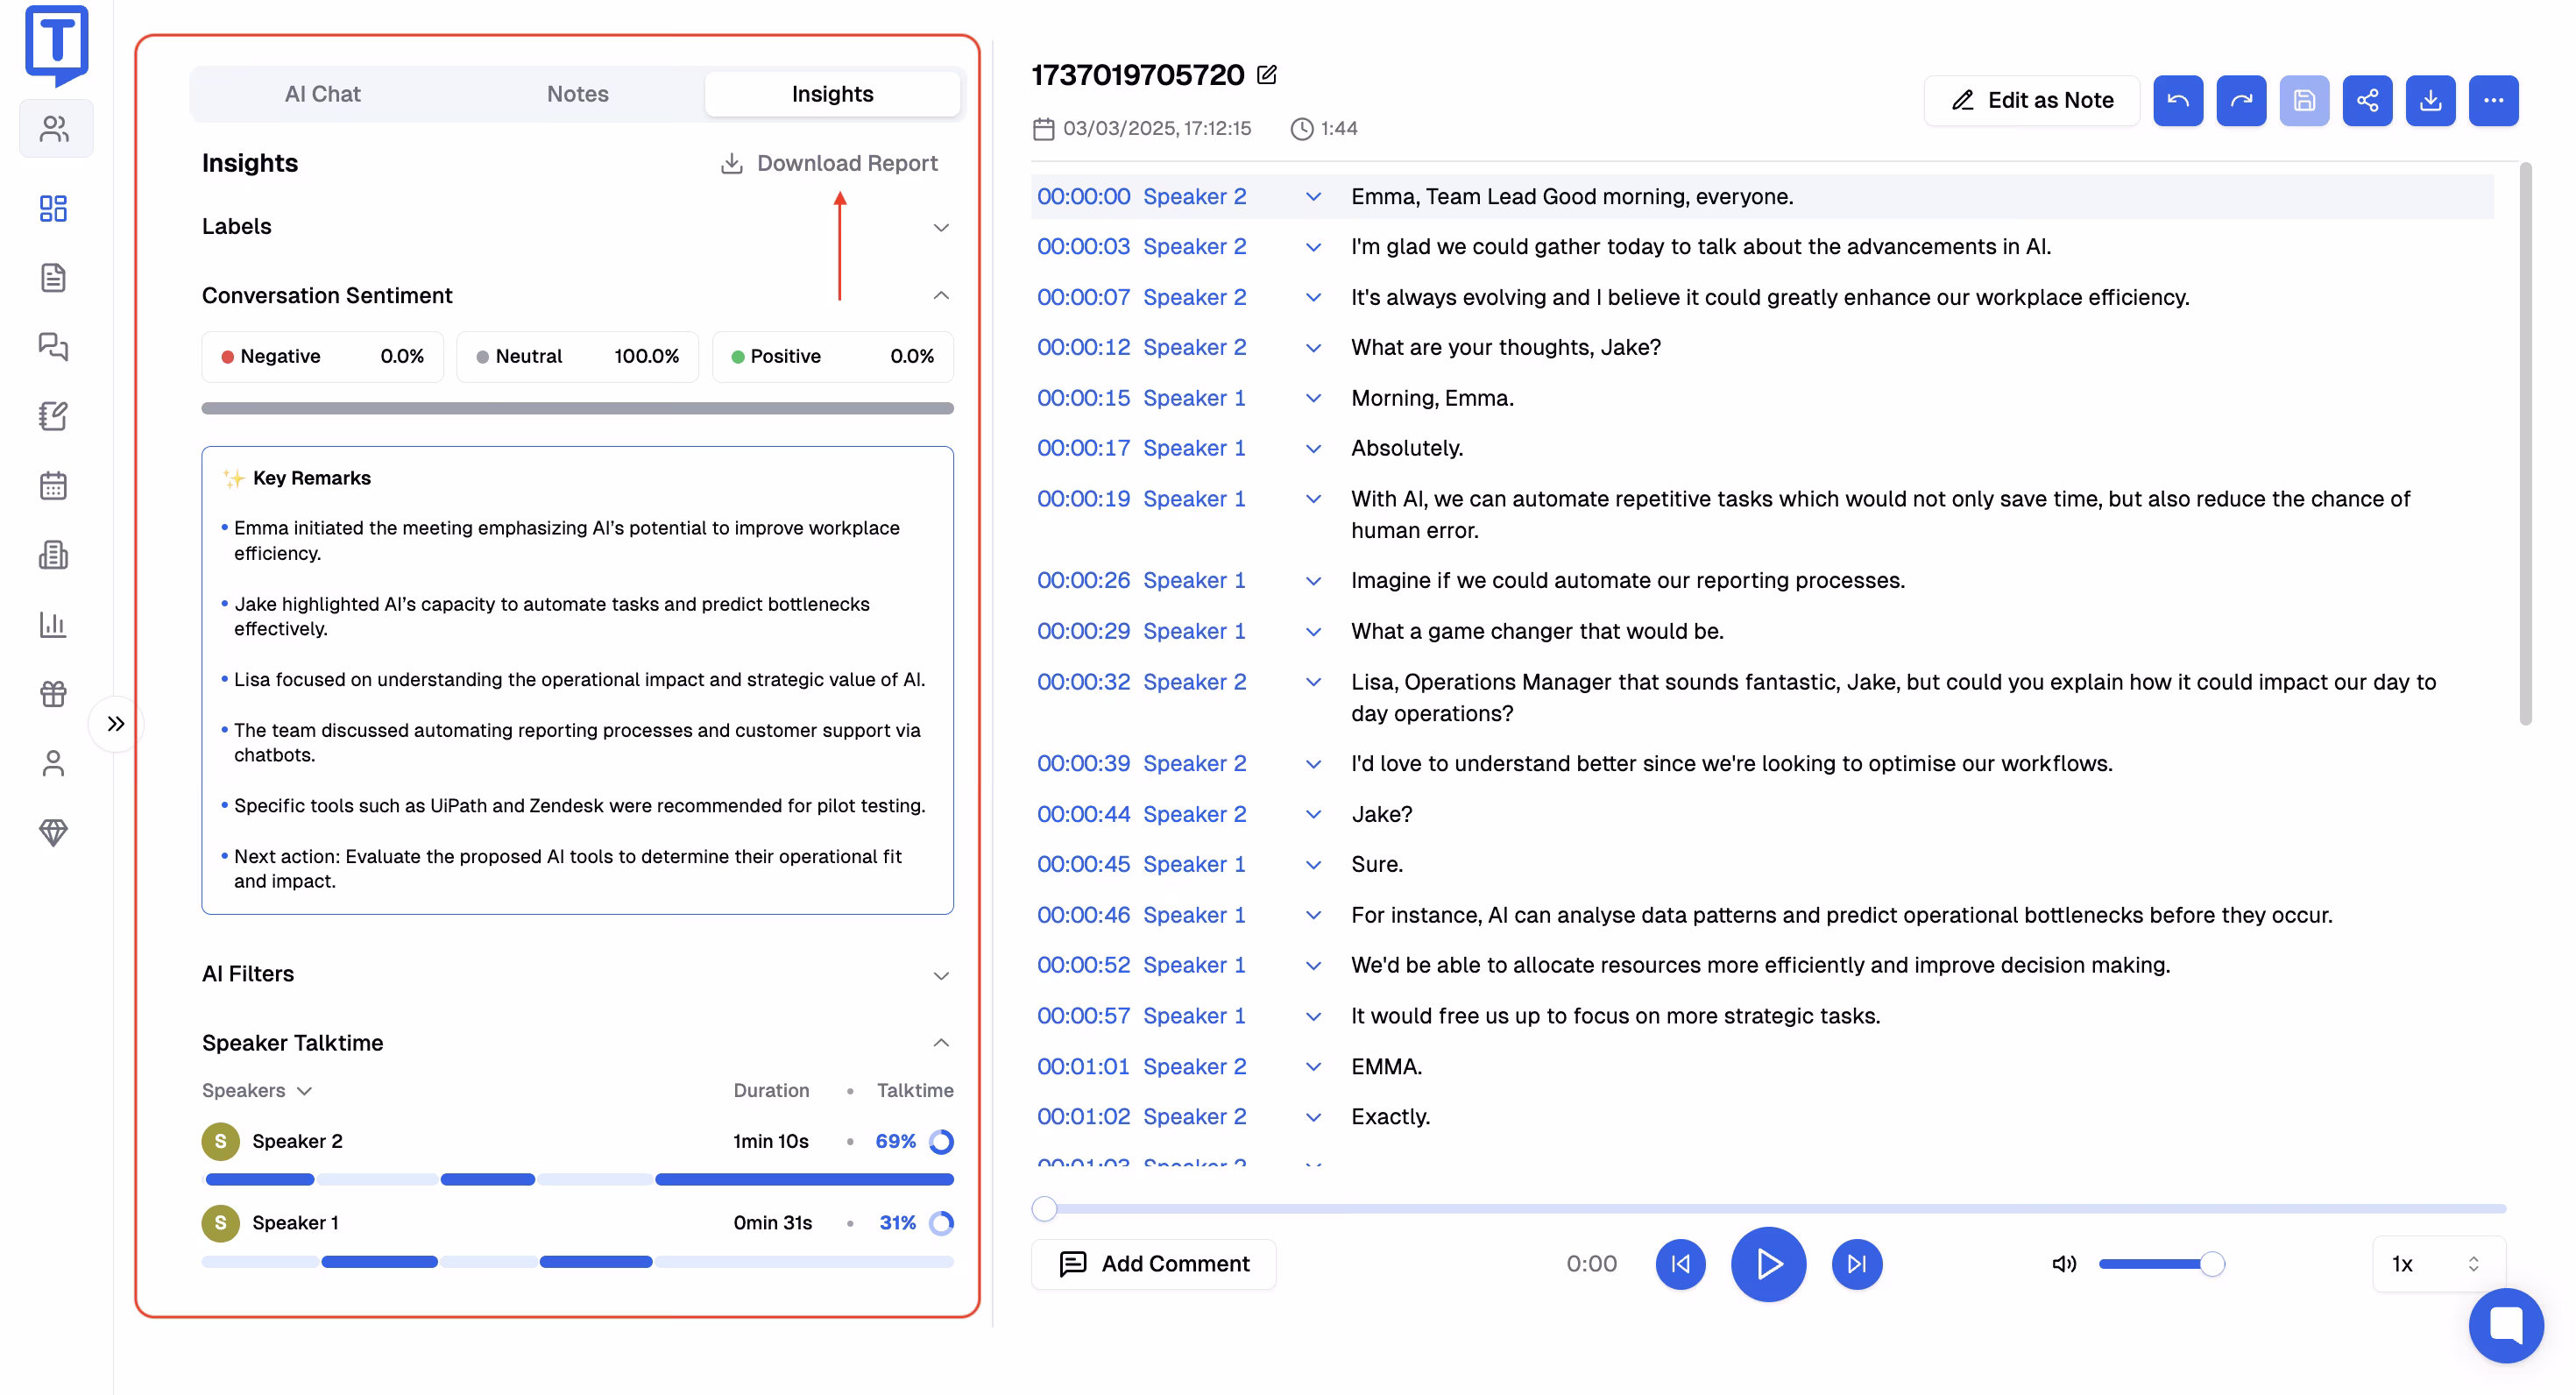Skip forward with the next button
This screenshot has height=1395, width=2576.
click(x=1857, y=1264)
